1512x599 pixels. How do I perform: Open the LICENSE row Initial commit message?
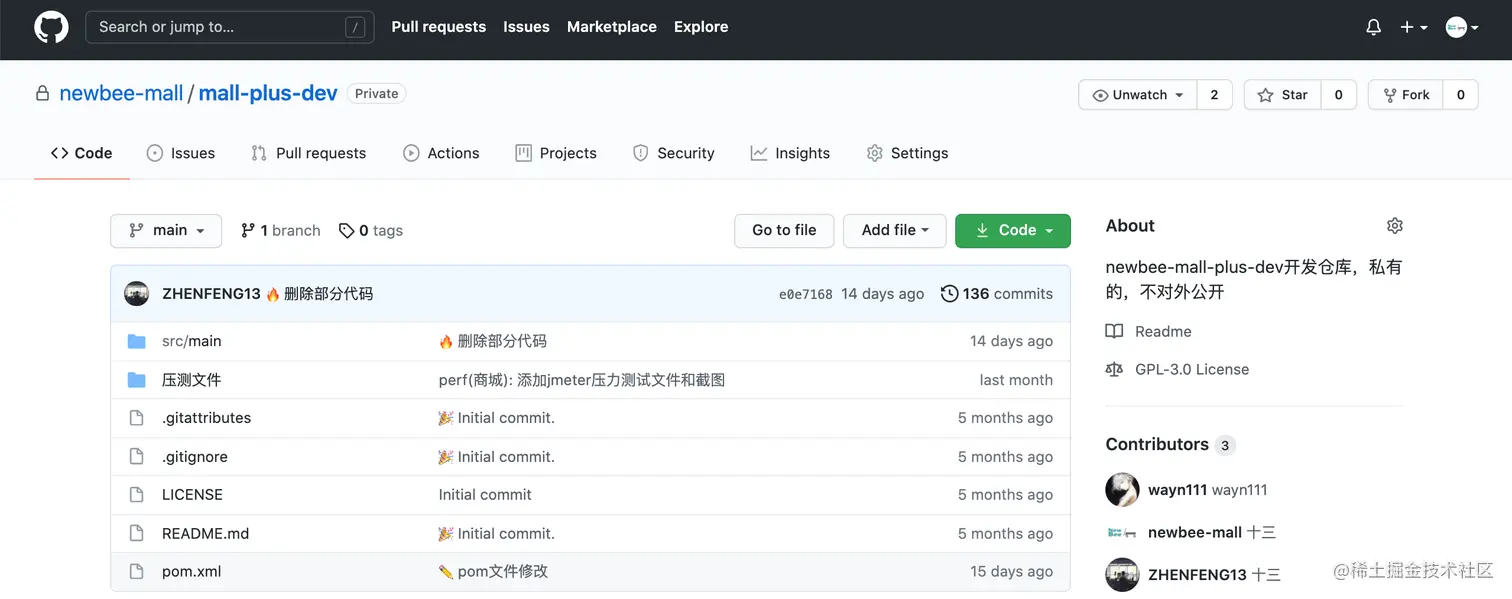pos(485,495)
